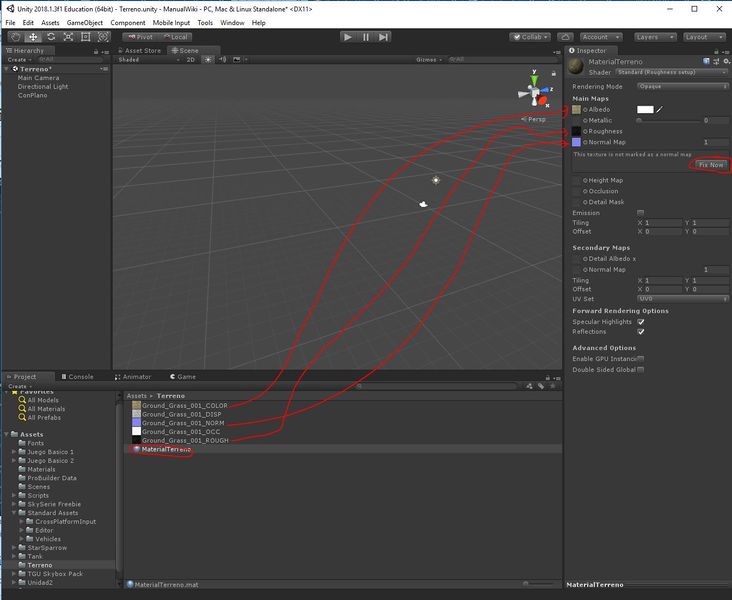Screen dimensions: 732x600
Task: Select the Move tool
Action: pyautogui.click(x=33, y=37)
